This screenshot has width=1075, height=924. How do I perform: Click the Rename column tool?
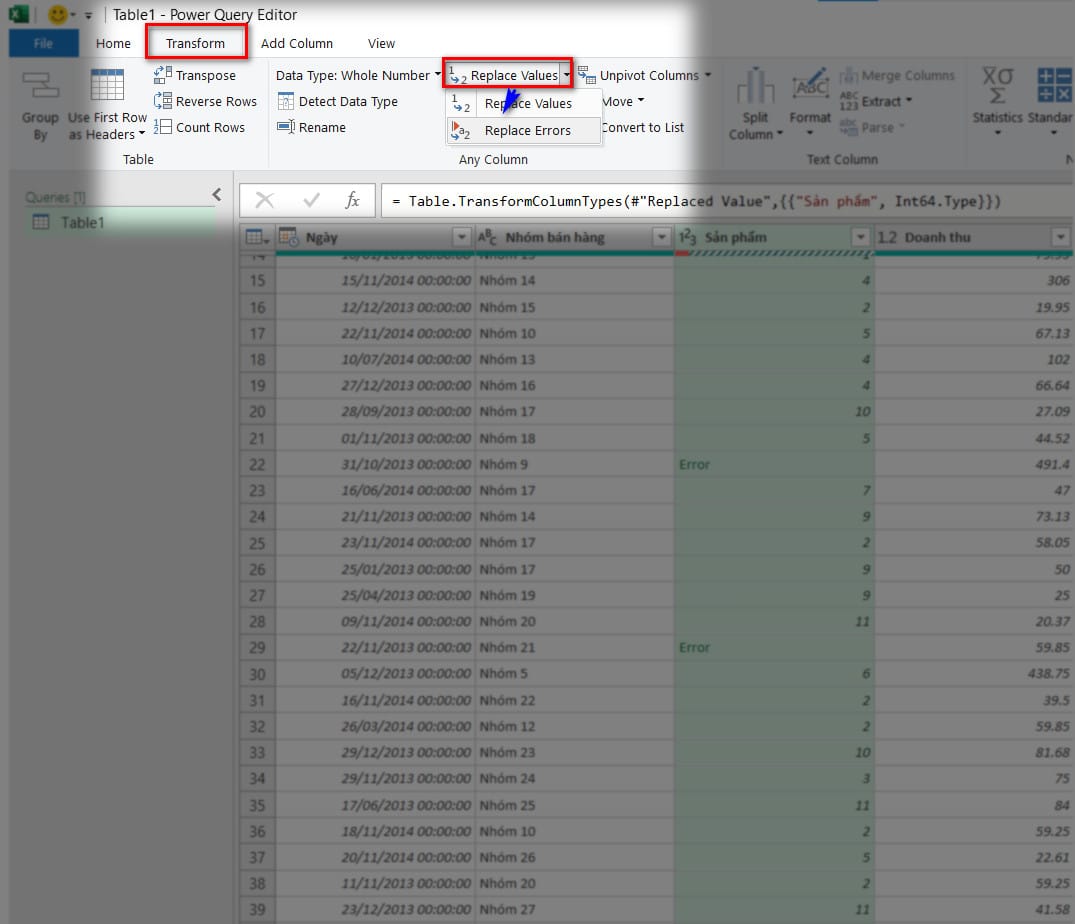[x=311, y=127]
